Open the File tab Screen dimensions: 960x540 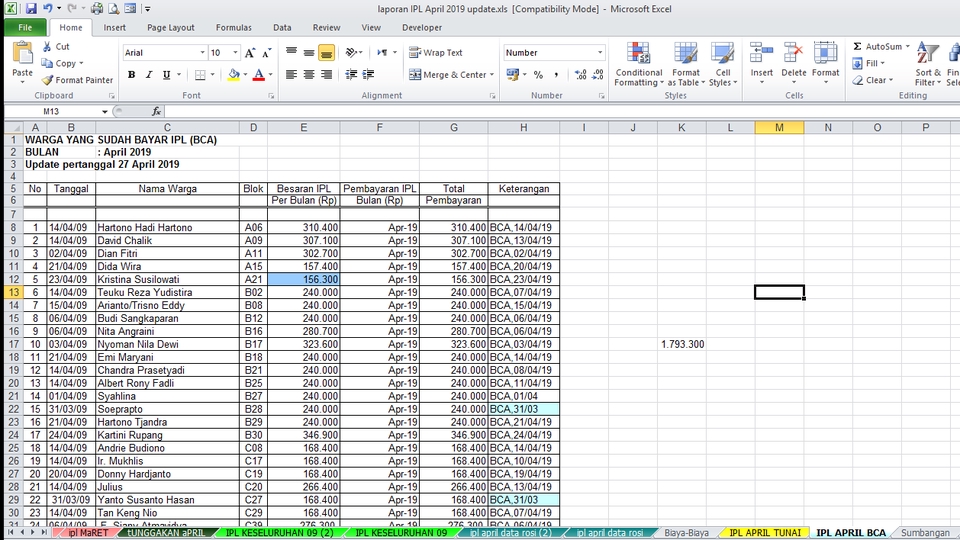click(x=25, y=28)
